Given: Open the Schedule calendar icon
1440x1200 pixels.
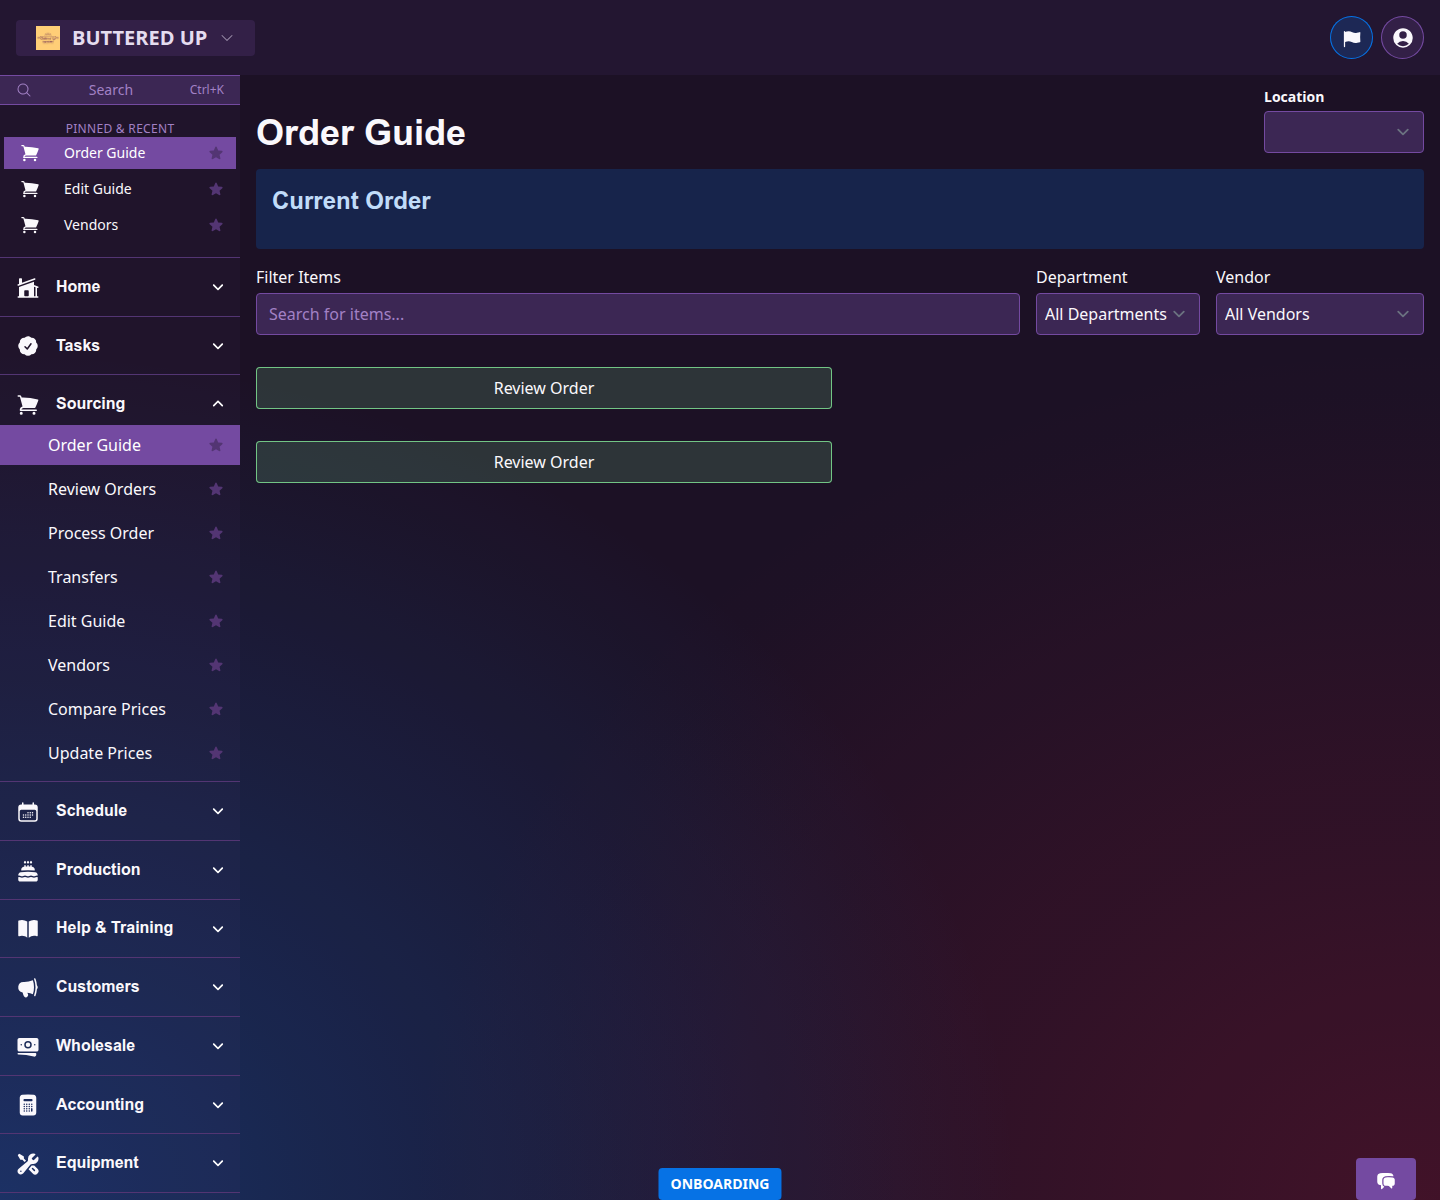Looking at the screenshot, I should 27,811.
